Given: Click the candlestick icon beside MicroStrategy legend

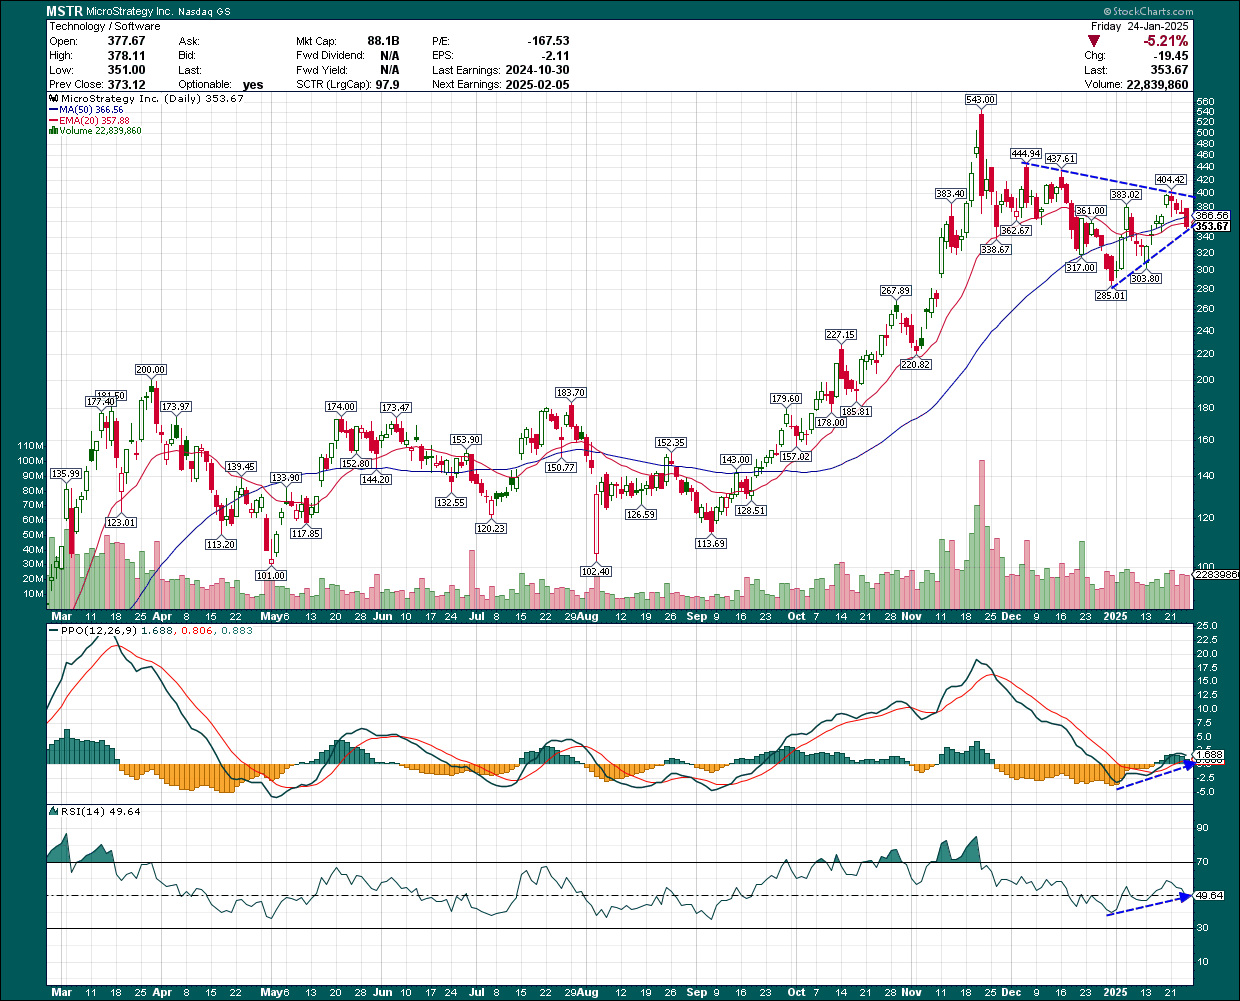Looking at the screenshot, I should coord(54,99).
